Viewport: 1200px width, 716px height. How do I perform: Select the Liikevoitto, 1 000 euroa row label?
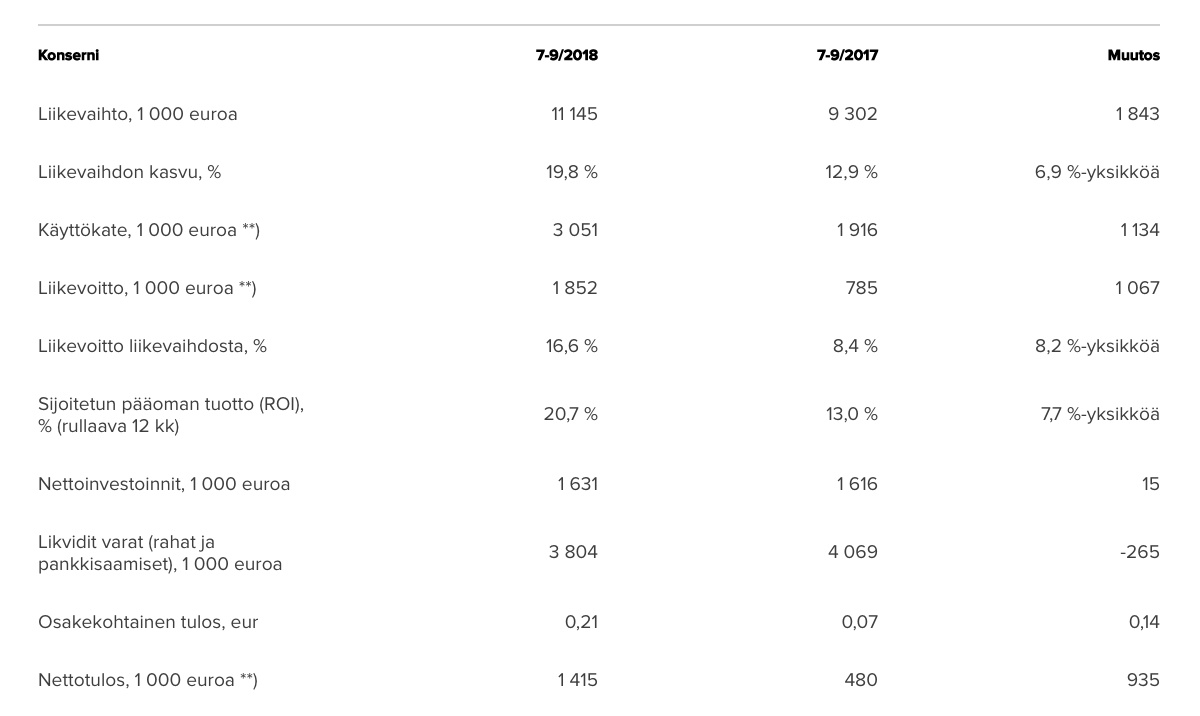pyautogui.click(x=147, y=288)
